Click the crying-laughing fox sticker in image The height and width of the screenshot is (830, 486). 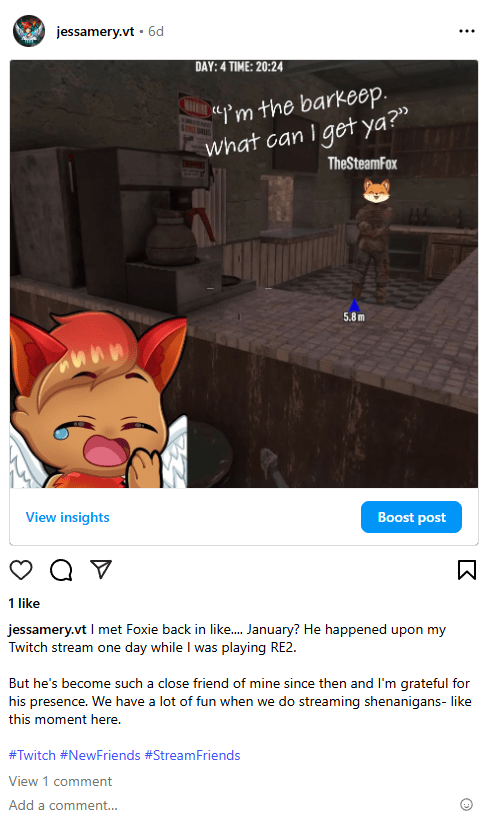(x=99, y=400)
